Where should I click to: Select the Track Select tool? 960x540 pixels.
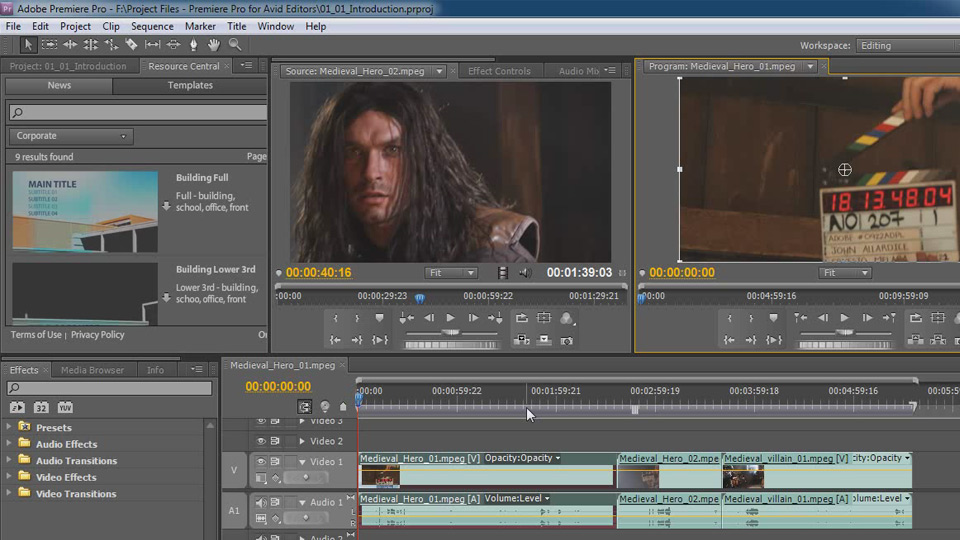pyautogui.click(x=50, y=45)
